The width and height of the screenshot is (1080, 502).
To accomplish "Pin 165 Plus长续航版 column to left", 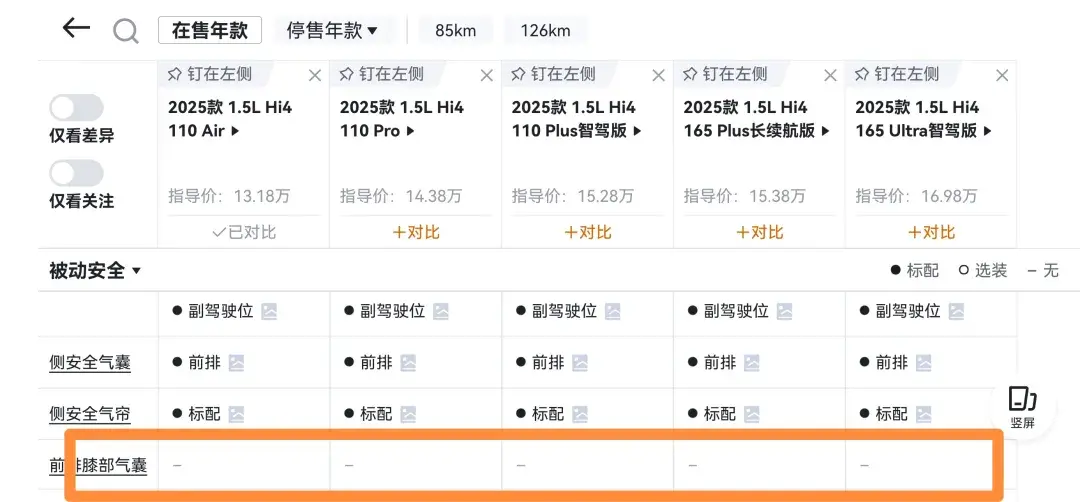I will click(725, 74).
